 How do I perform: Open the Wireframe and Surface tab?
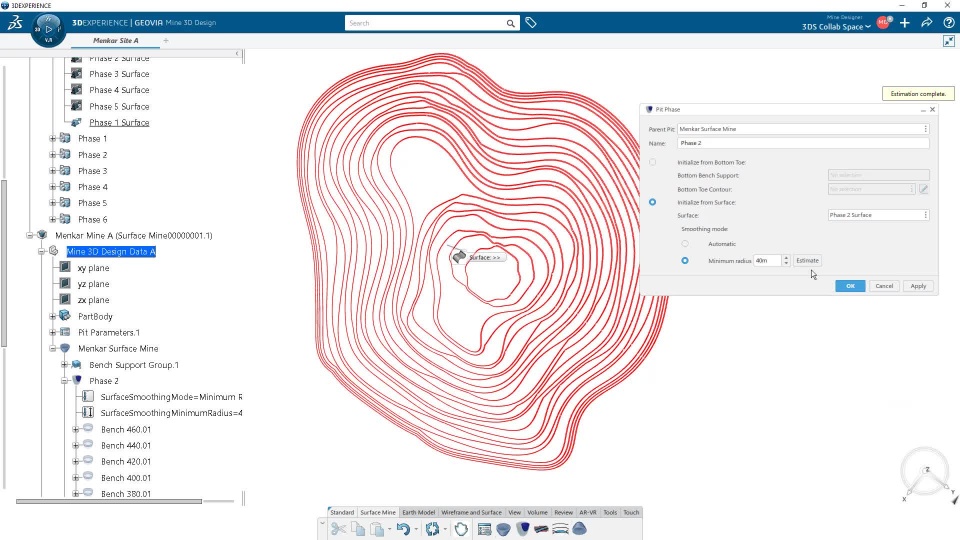click(471, 512)
